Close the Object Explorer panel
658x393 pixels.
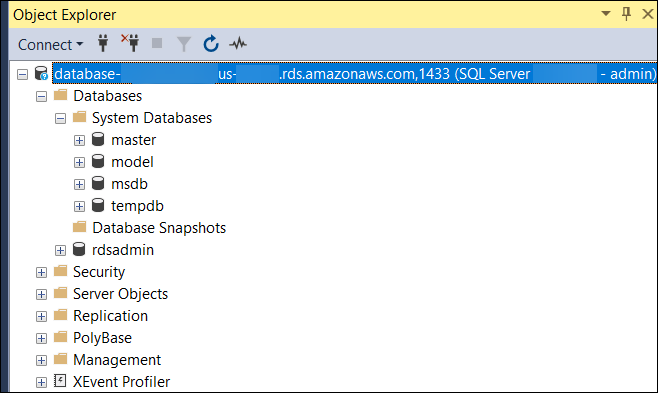pyautogui.click(x=648, y=14)
